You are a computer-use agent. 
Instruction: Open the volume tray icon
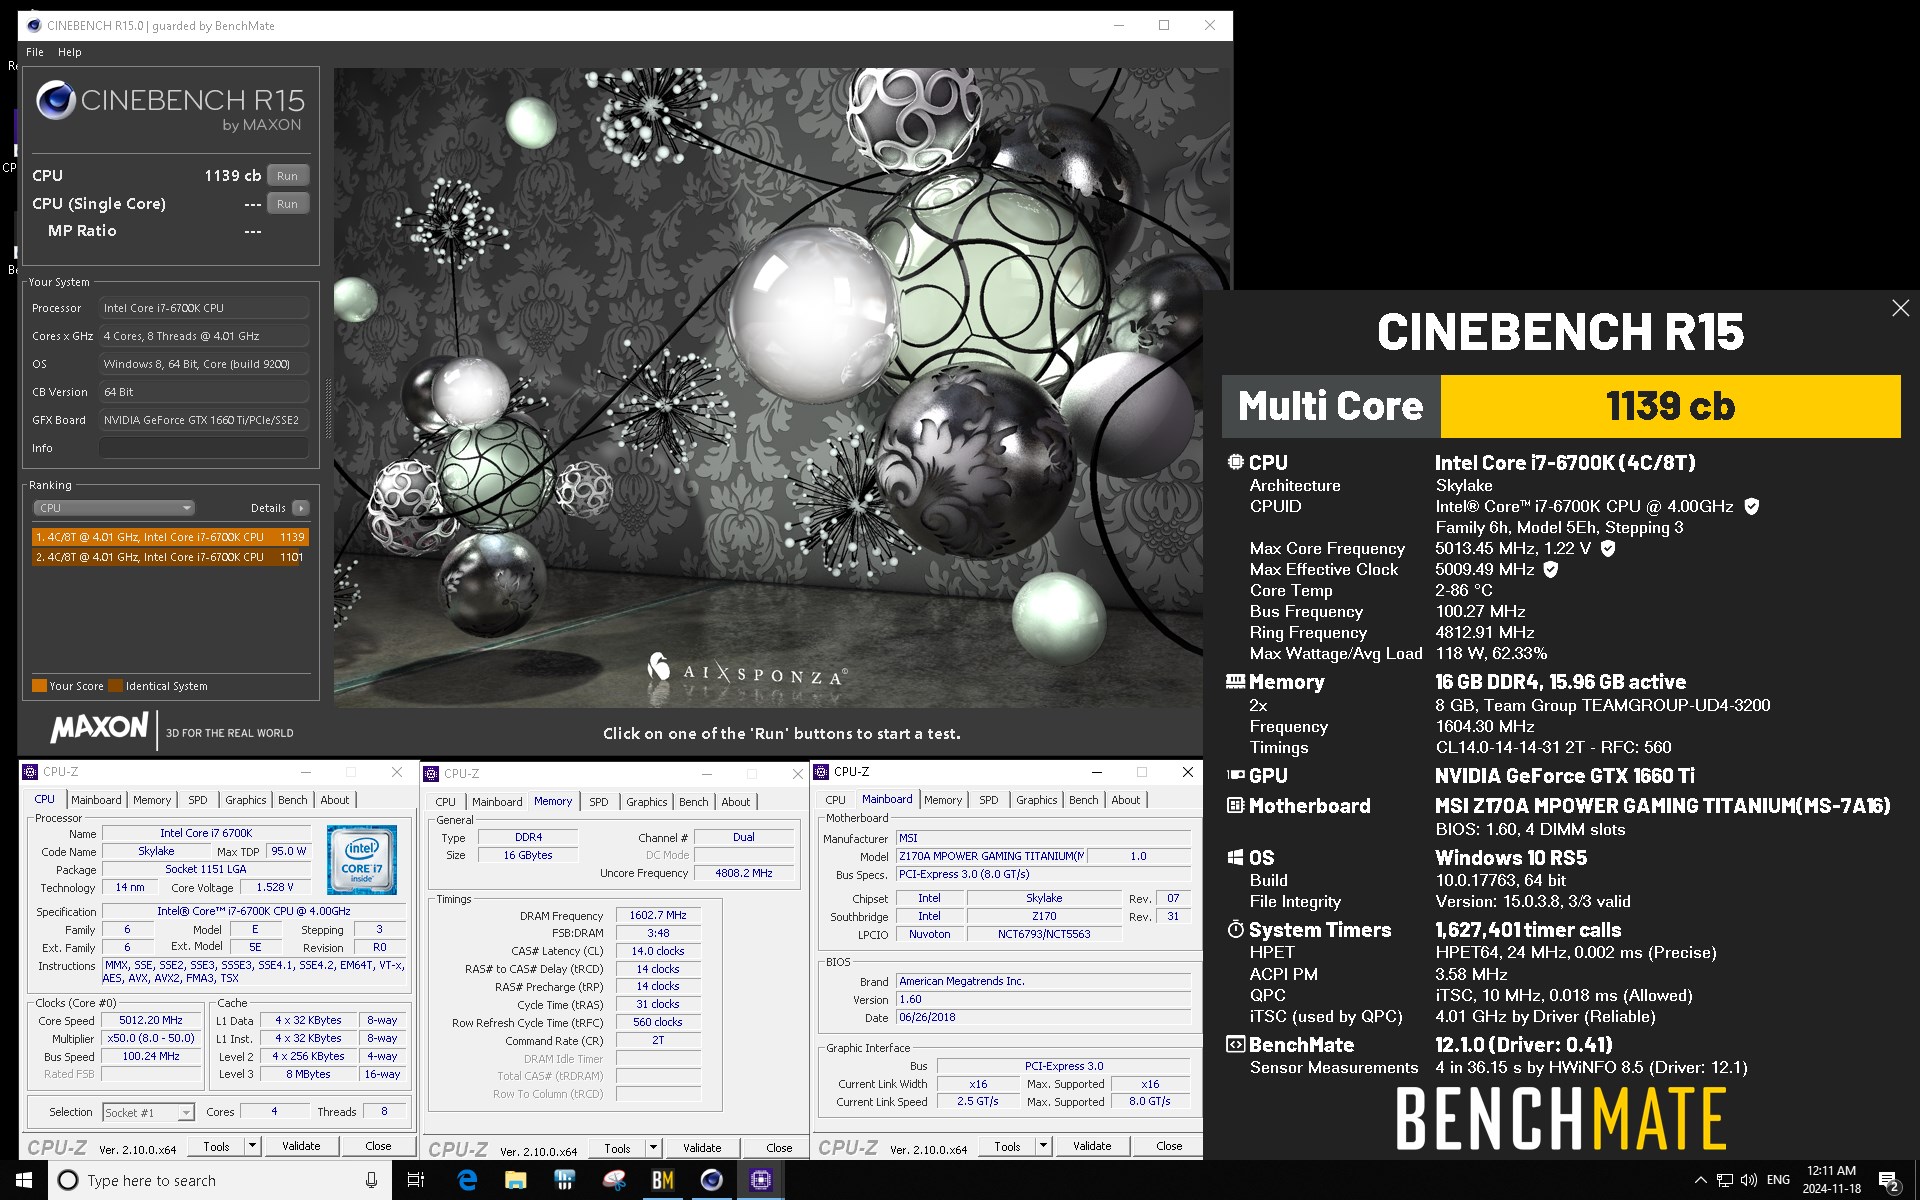[1749, 1180]
